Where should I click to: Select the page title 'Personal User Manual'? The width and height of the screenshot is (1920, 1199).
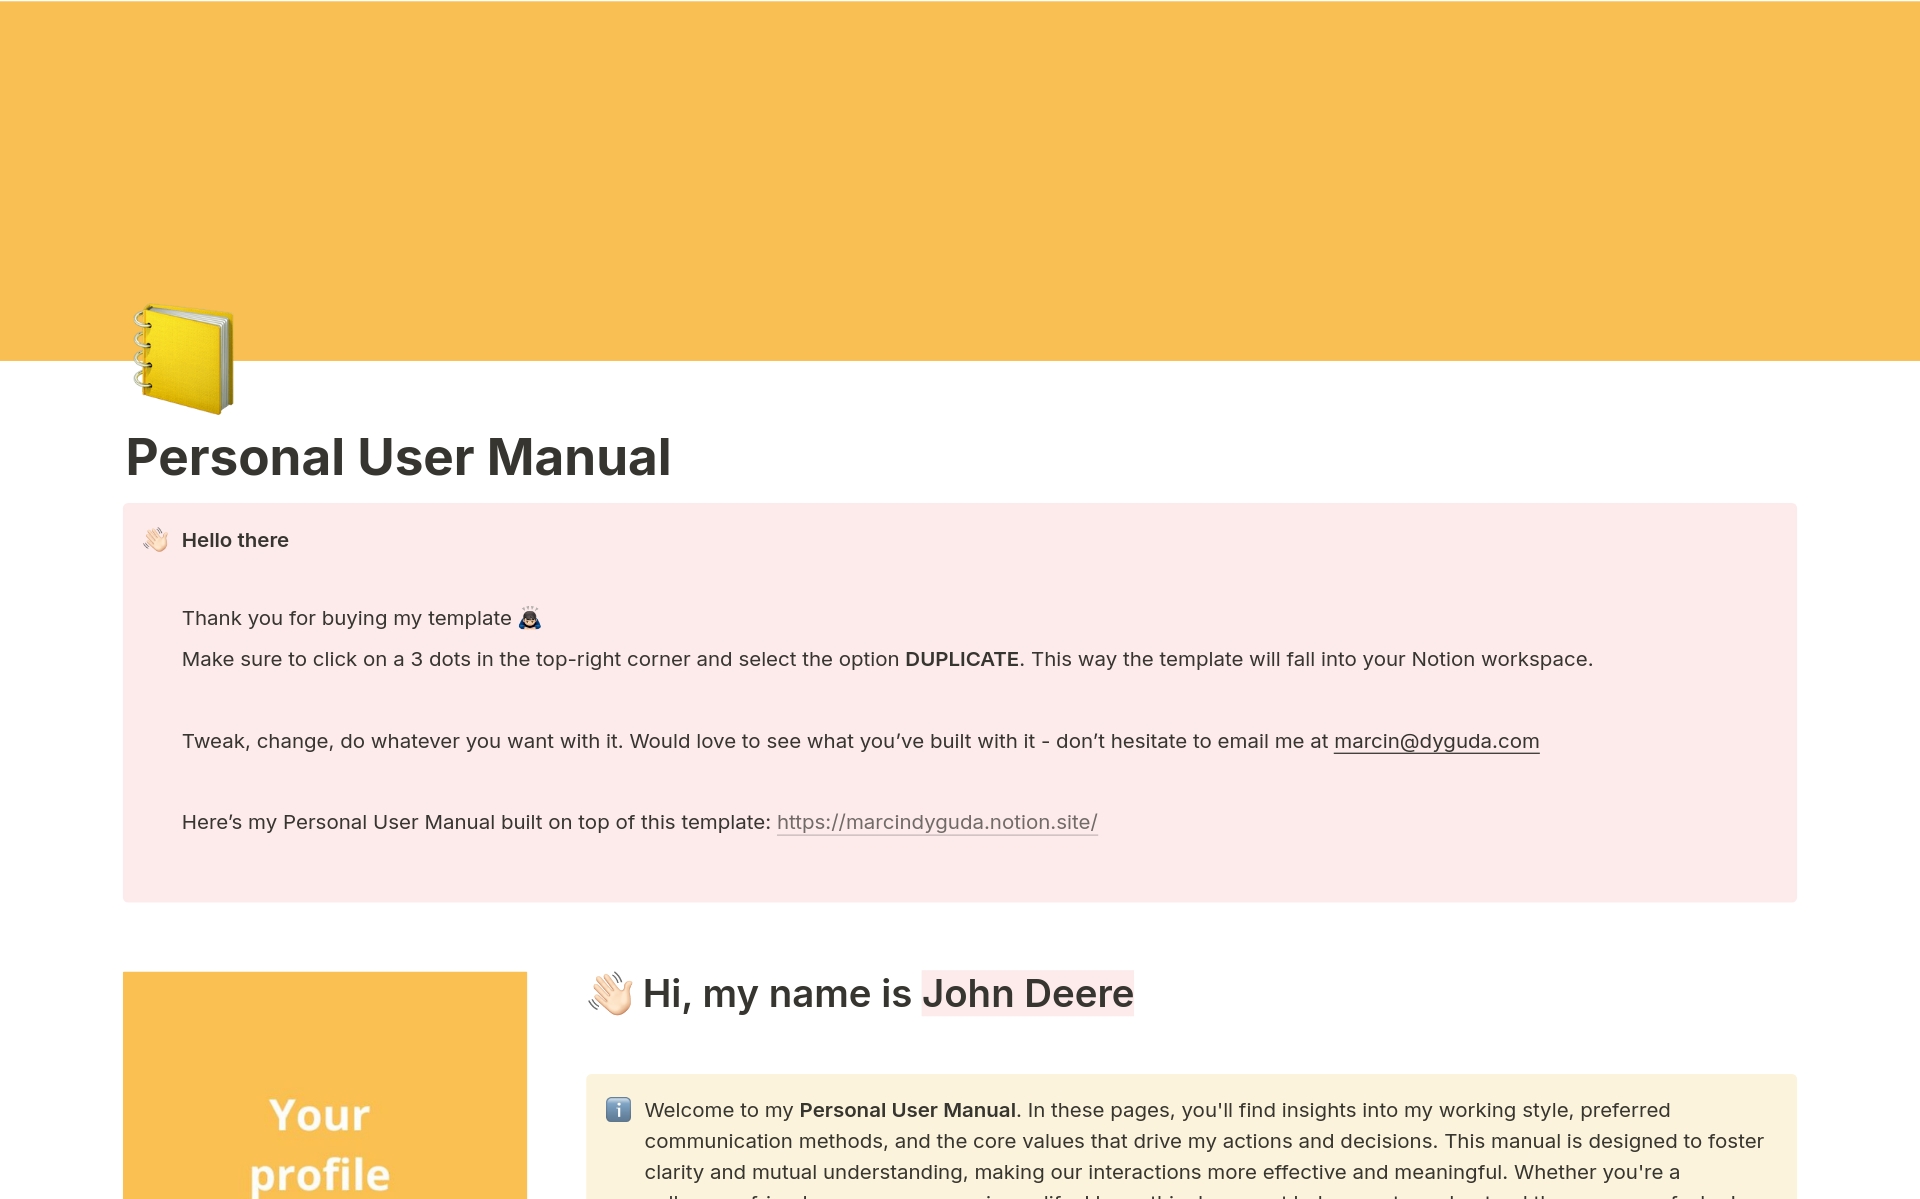398,457
